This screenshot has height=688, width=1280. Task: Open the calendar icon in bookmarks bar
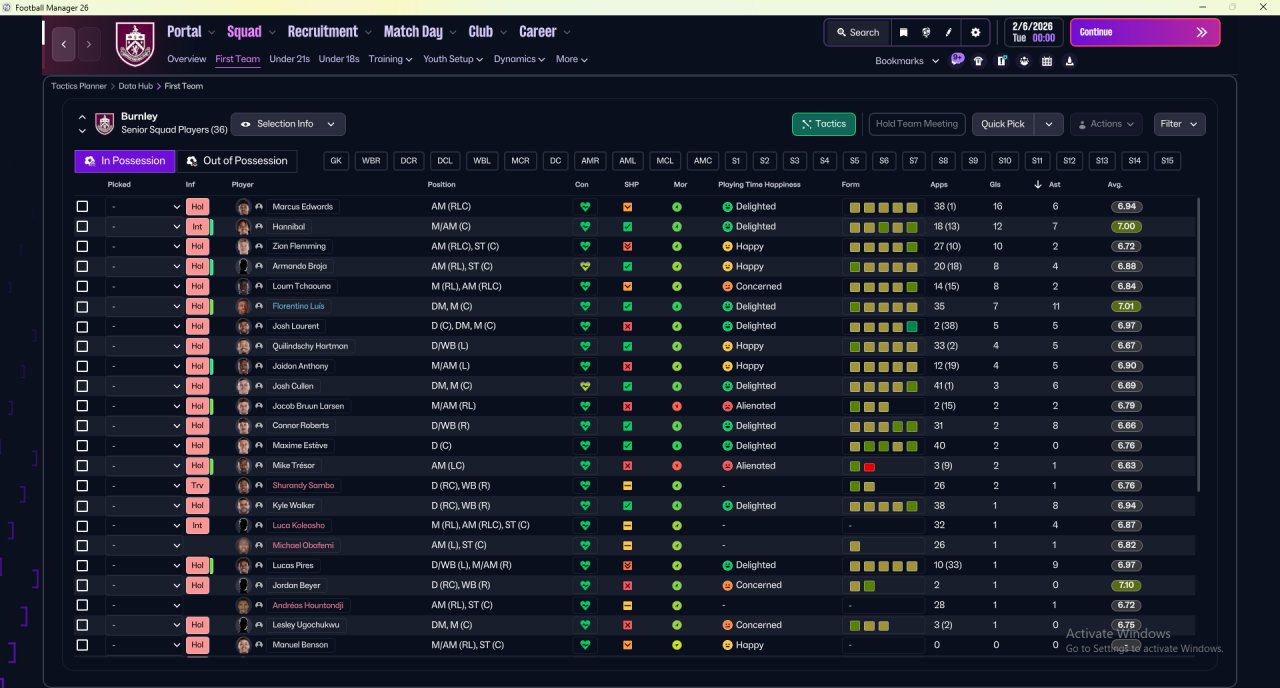[1047, 61]
